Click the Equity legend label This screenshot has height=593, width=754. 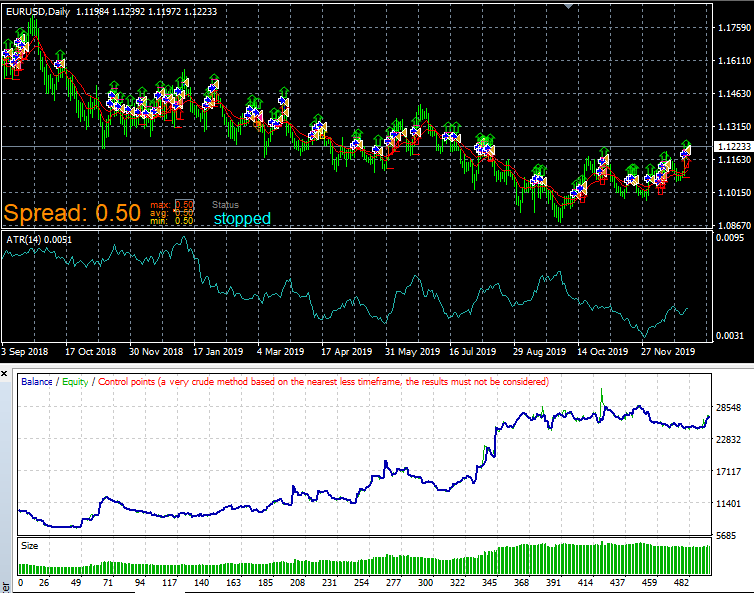75,381
